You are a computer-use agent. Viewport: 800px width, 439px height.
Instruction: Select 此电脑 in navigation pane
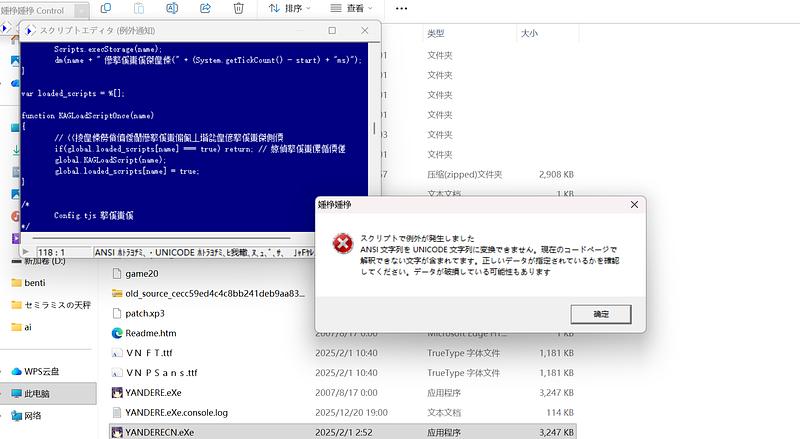coord(42,393)
